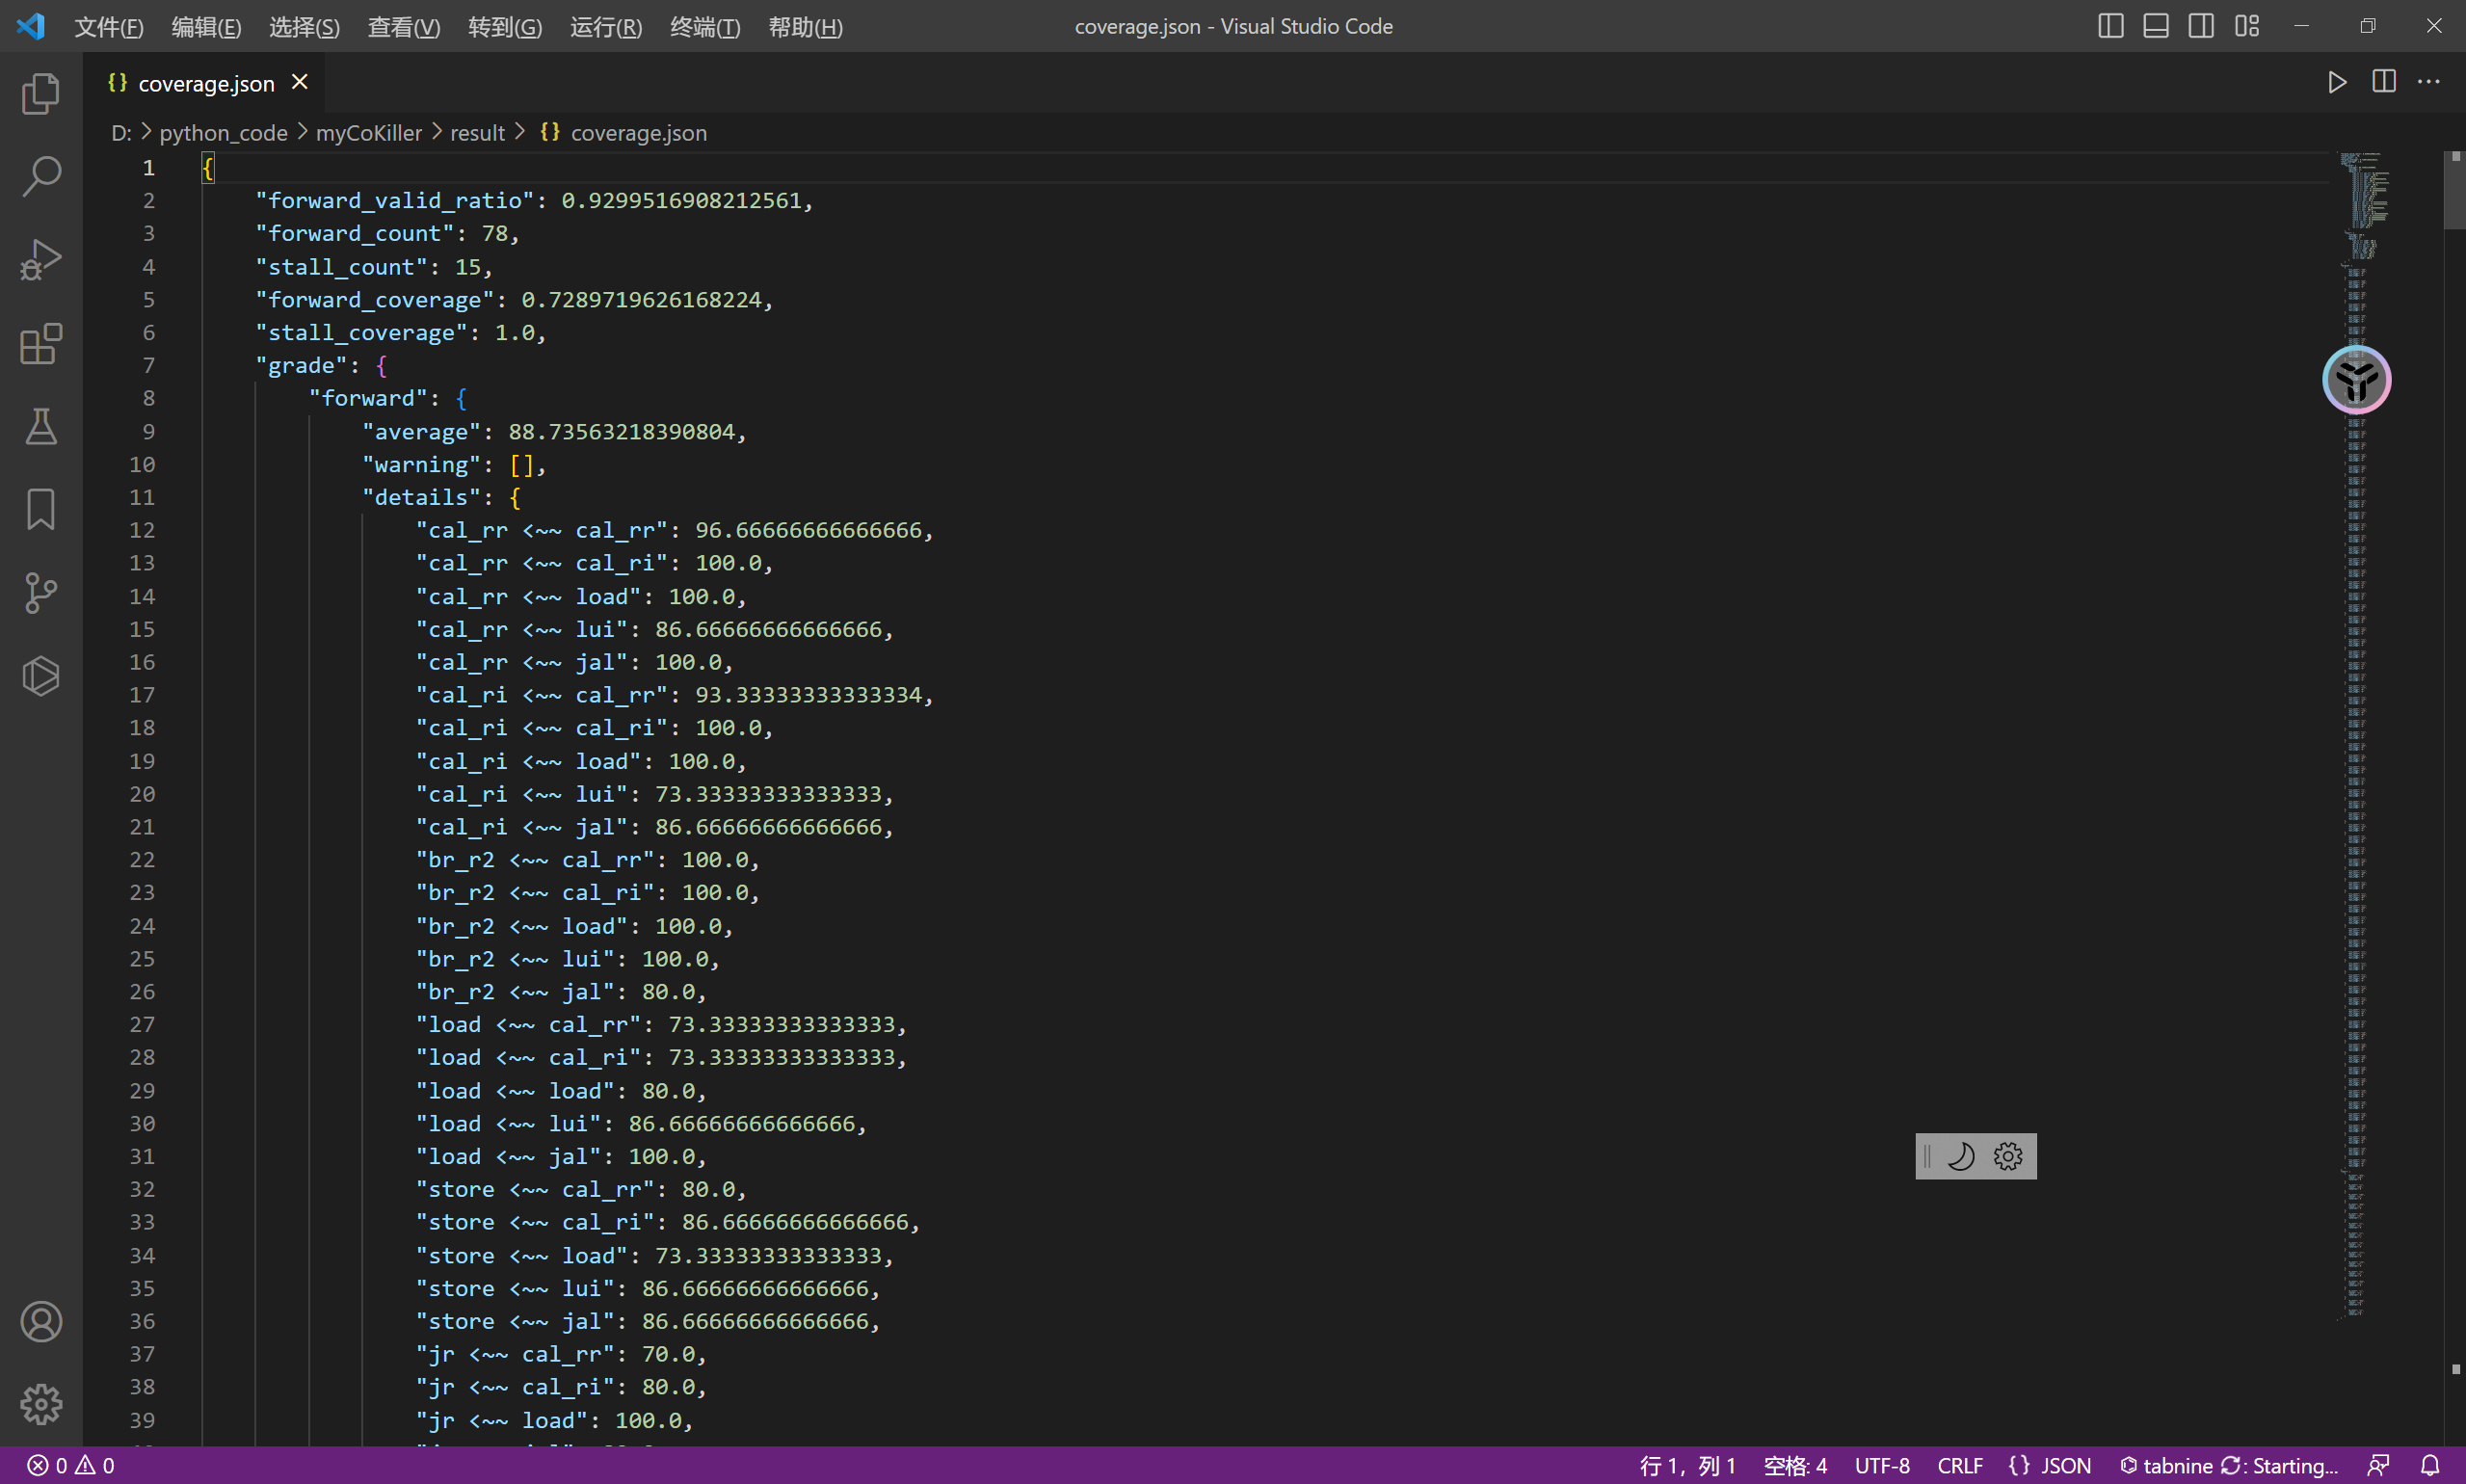The height and width of the screenshot is (1484, 2466).
Task: Open the Accounts menu
Action: click(41, 1322)
